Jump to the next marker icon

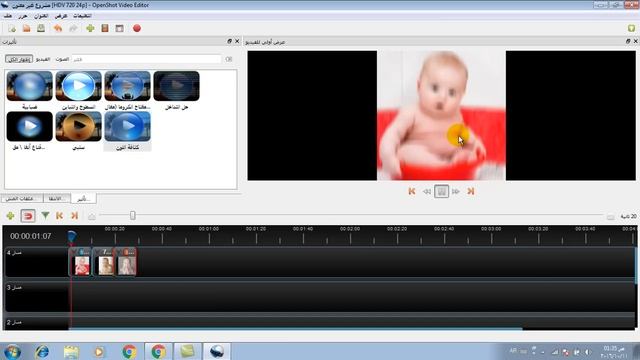(74, 216)
